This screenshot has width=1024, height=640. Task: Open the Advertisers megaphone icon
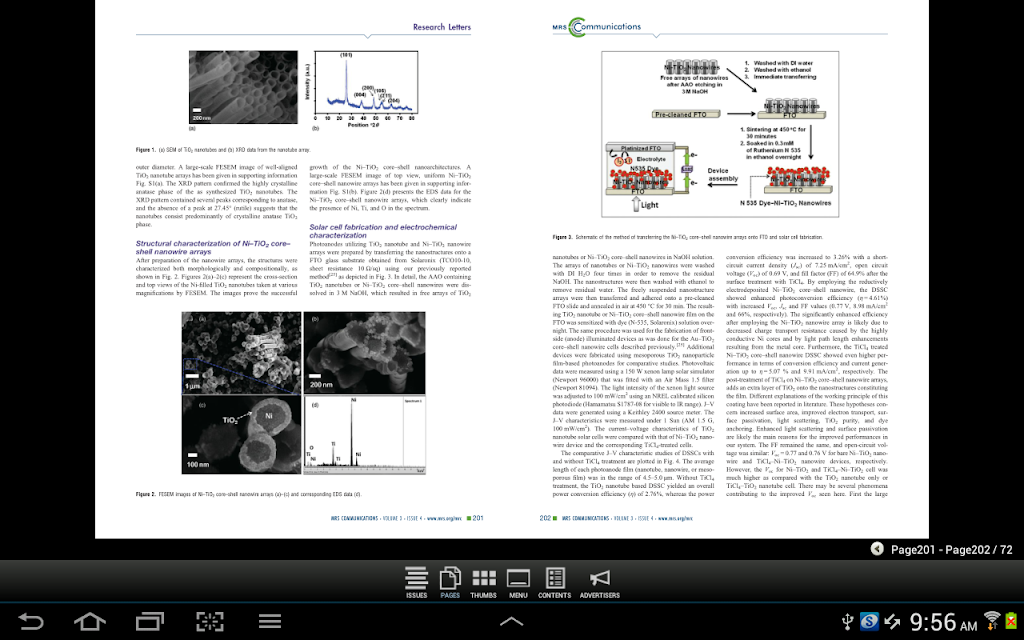pos(600,583)
